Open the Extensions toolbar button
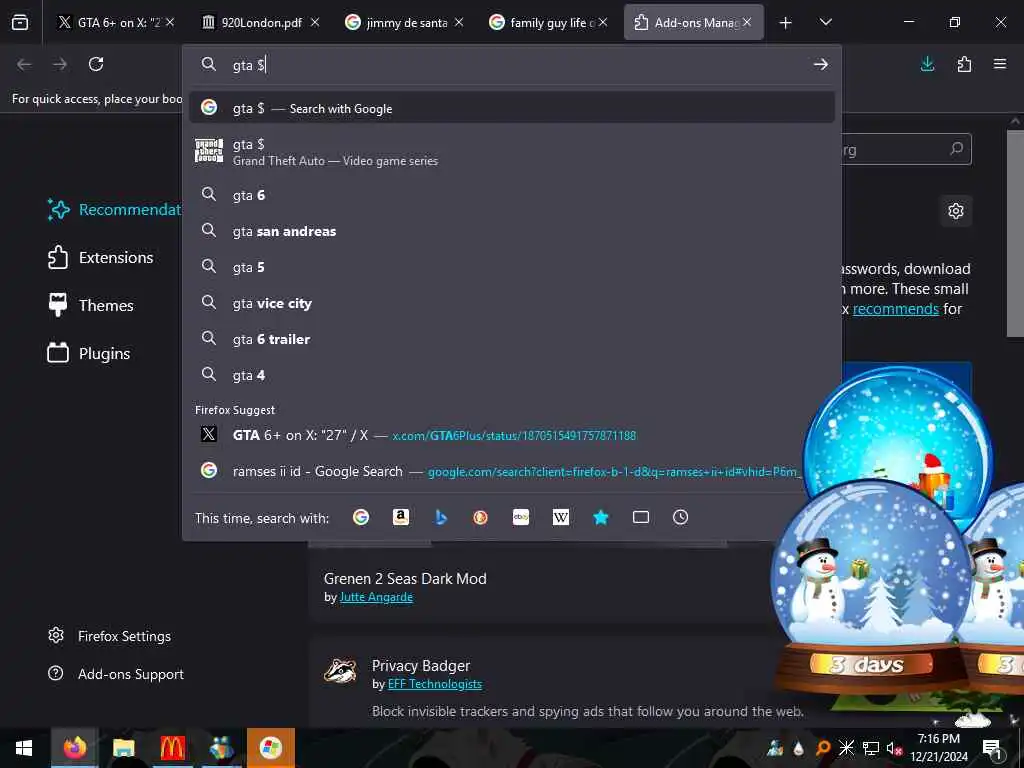The image size is (1024, 768). pyautogui.click(x=964, y=64)
